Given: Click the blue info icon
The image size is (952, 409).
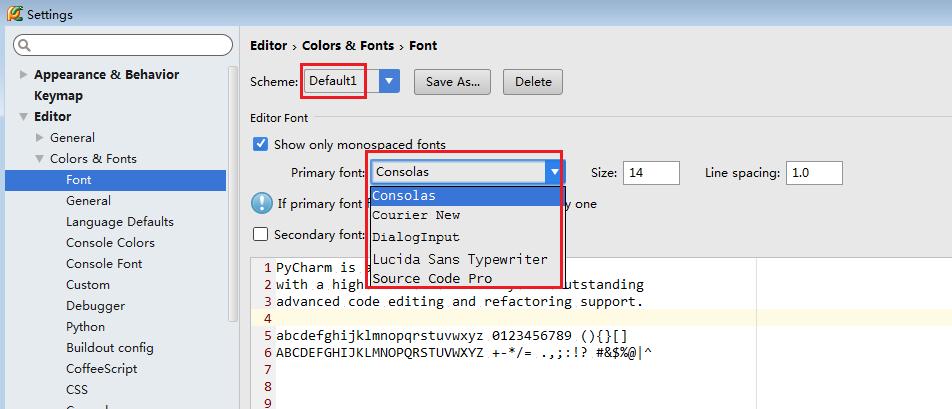Looking at the screenshot, I should (x=261, y=204).
